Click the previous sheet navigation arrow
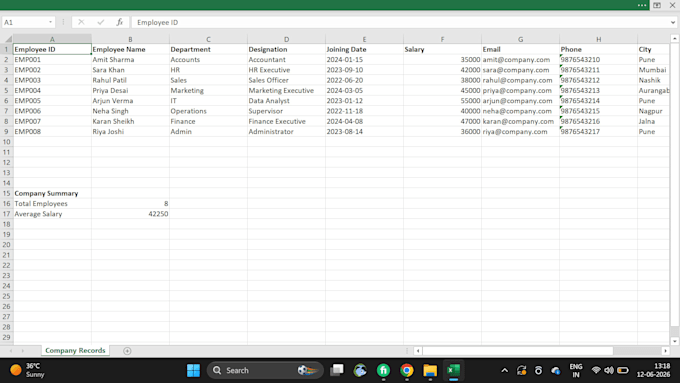 (x=11, y=351)
